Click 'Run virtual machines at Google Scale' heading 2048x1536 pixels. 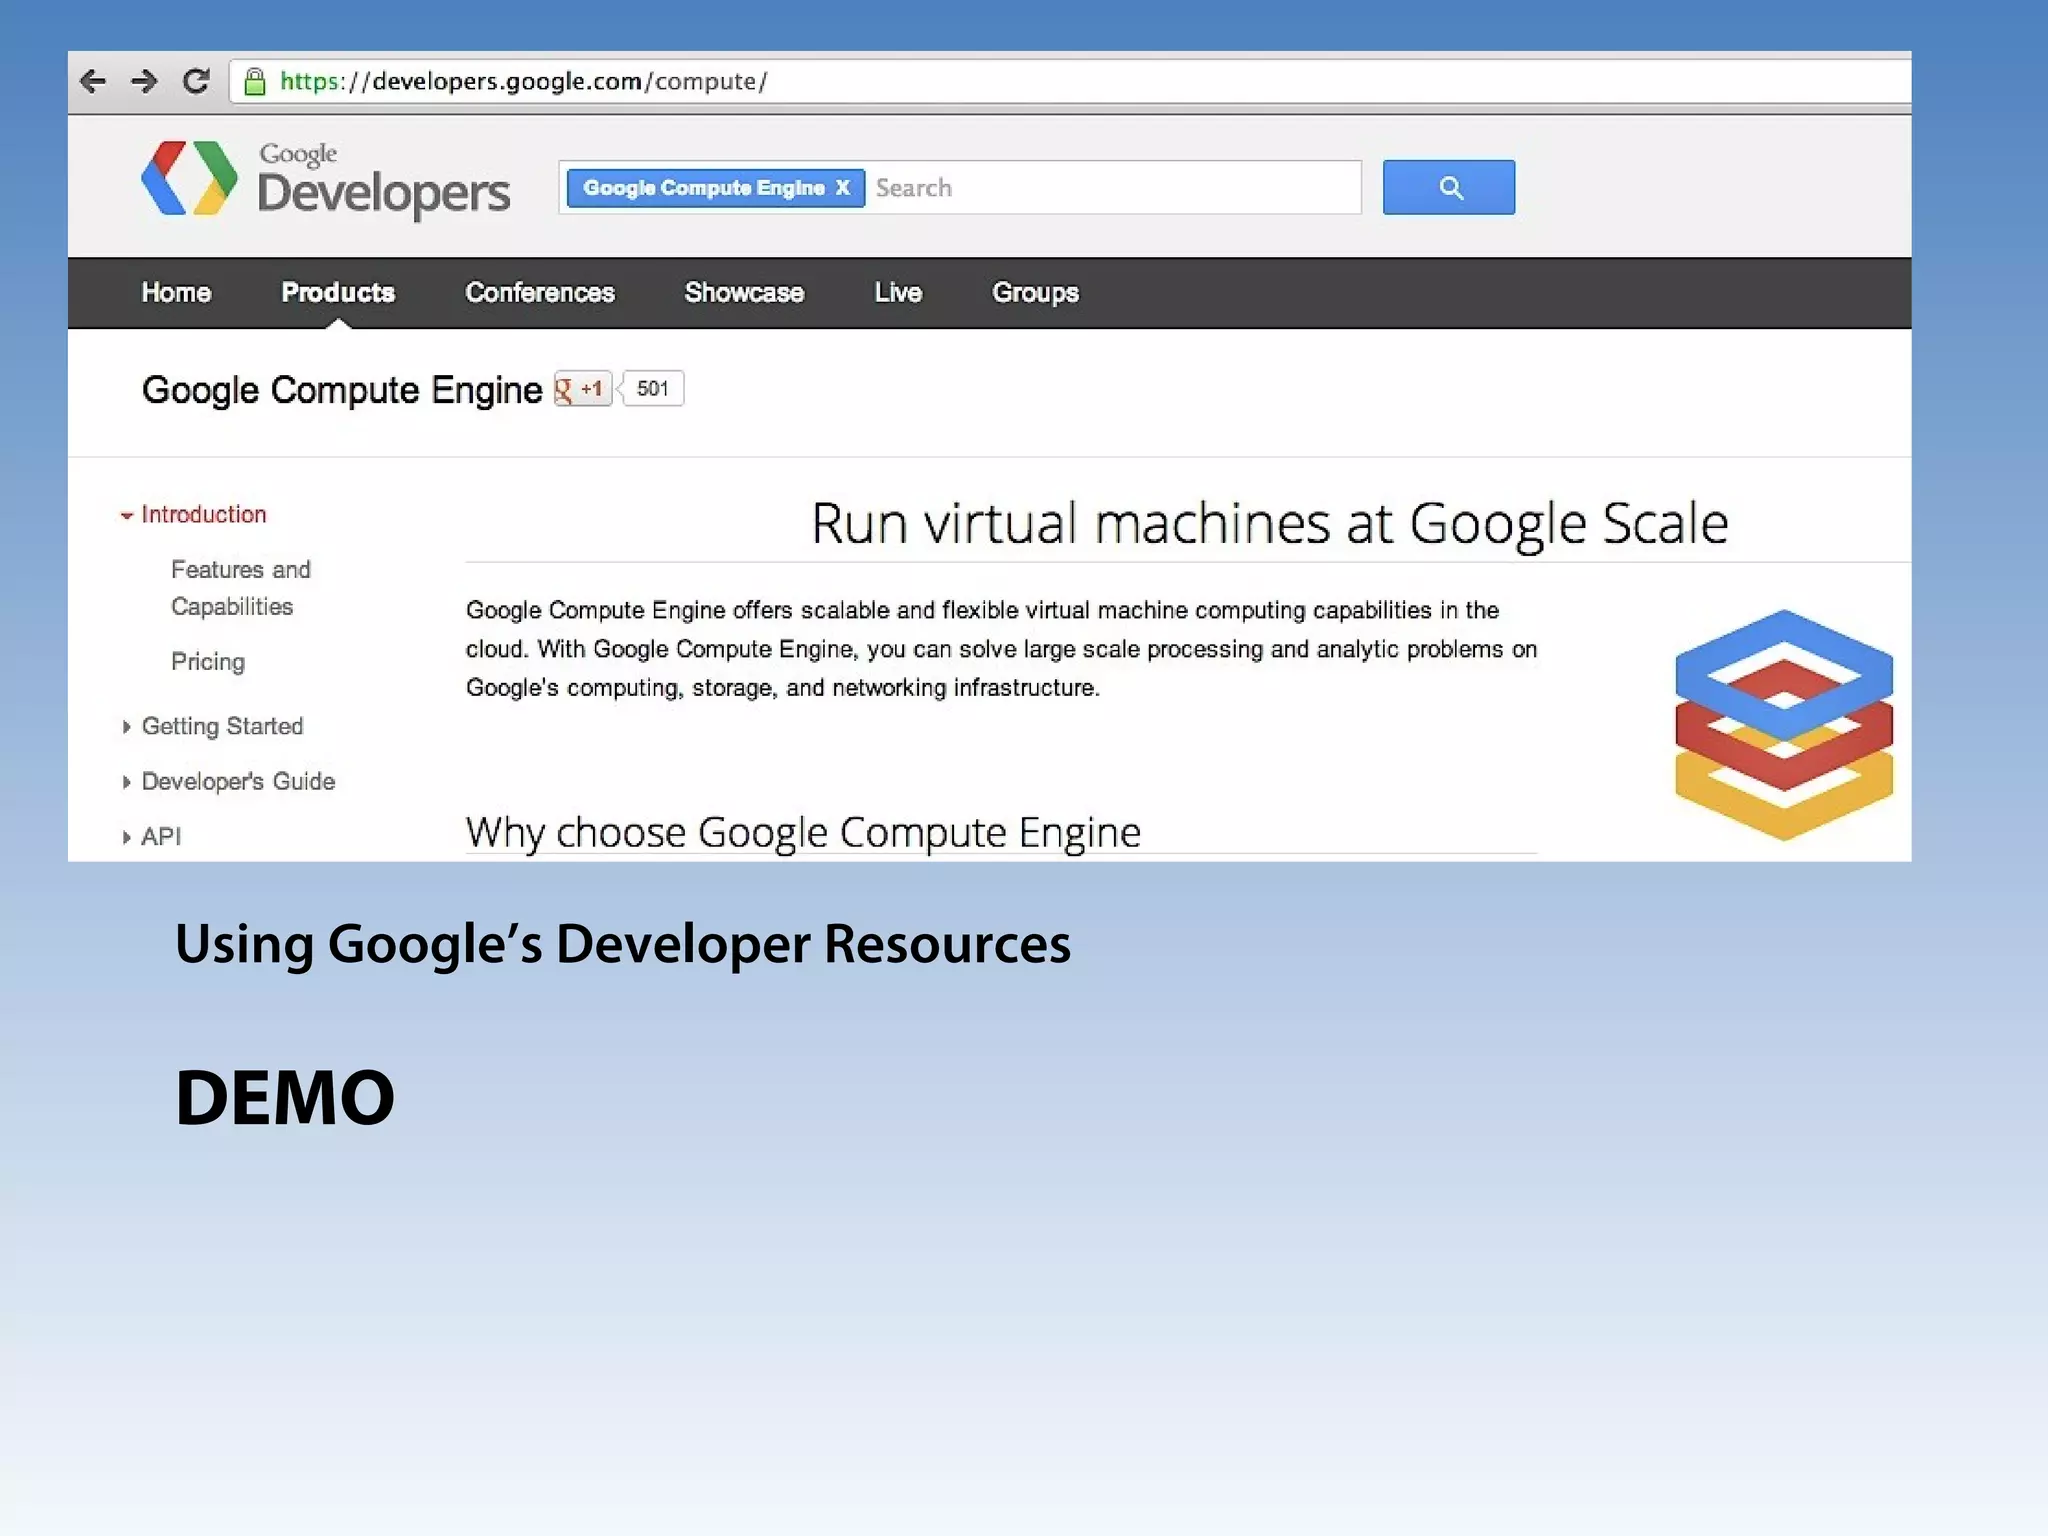click(1270, 523)
